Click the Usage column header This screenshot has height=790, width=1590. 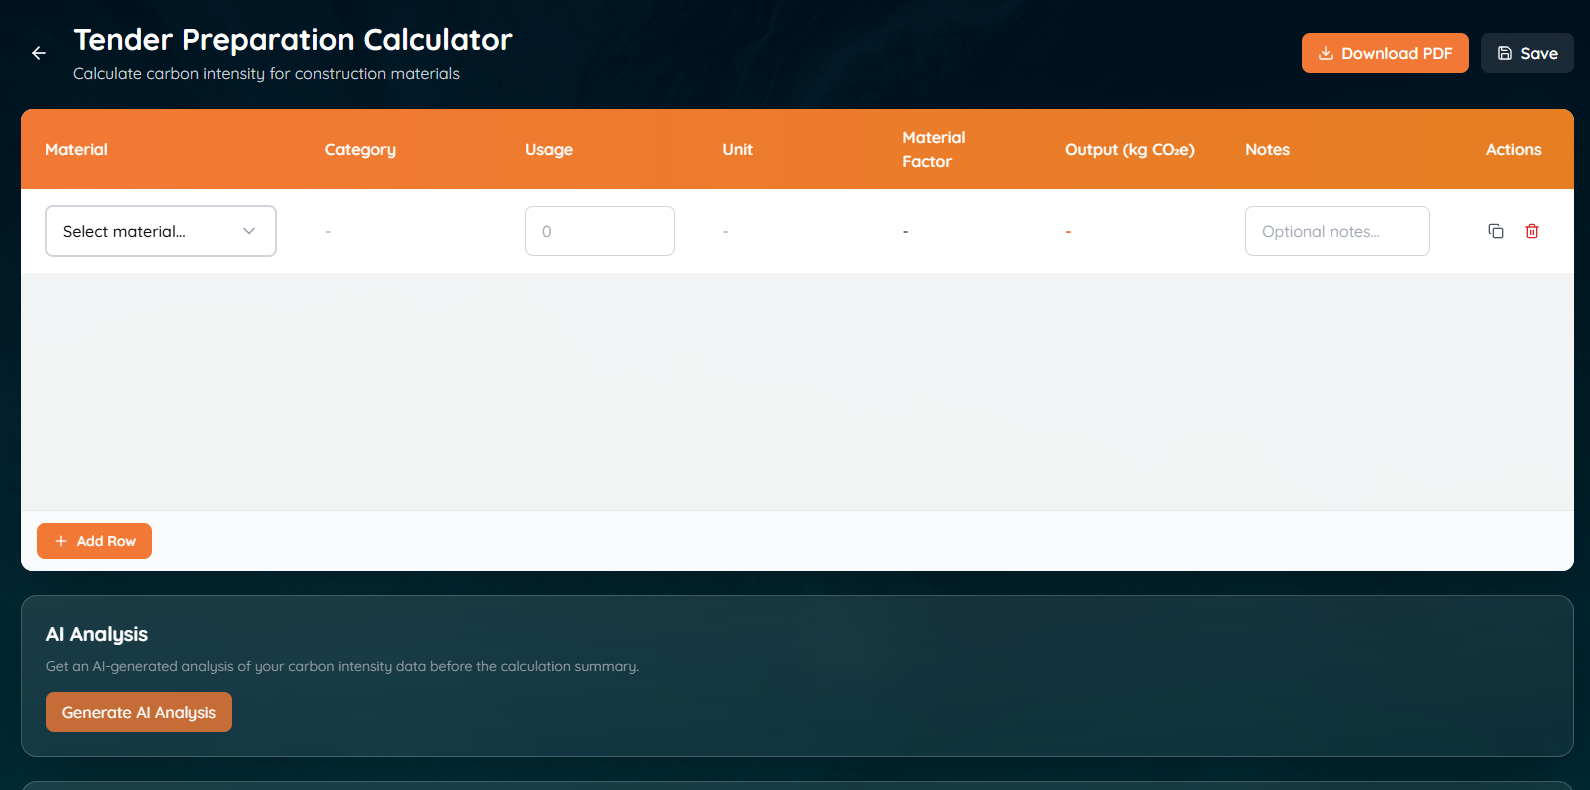click(x=549, y=149)
